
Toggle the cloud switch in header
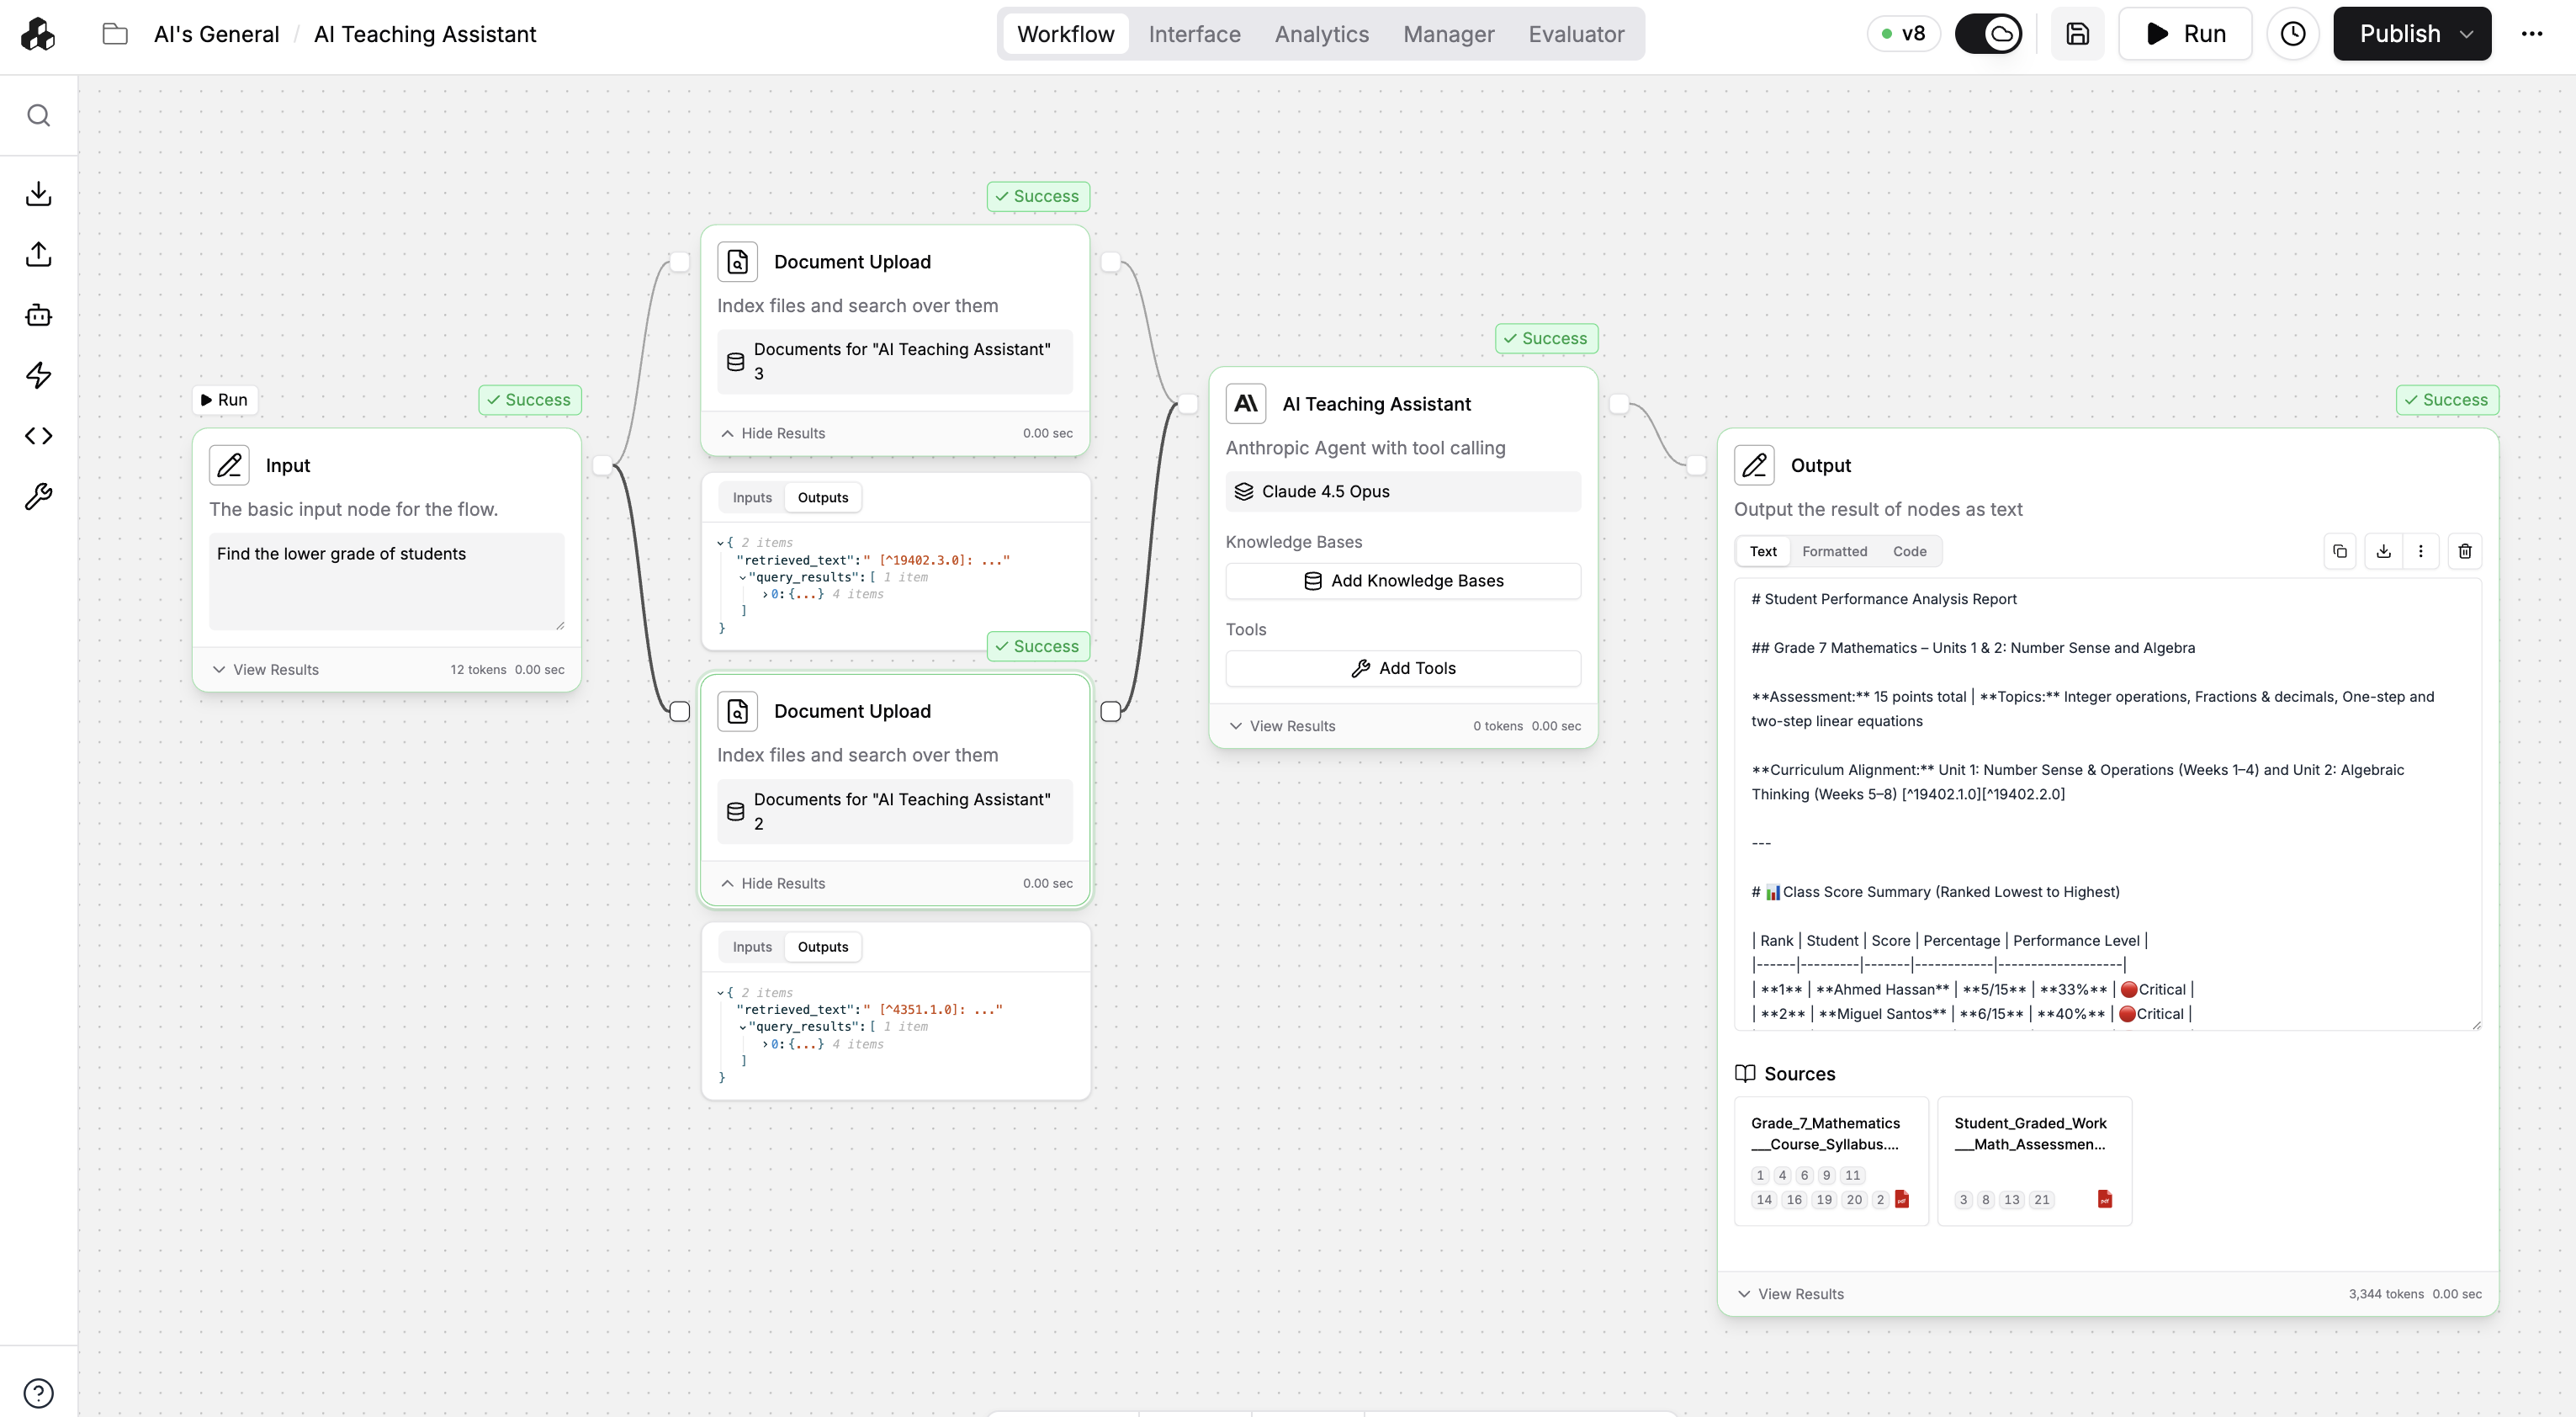[x=1988, y=34]
